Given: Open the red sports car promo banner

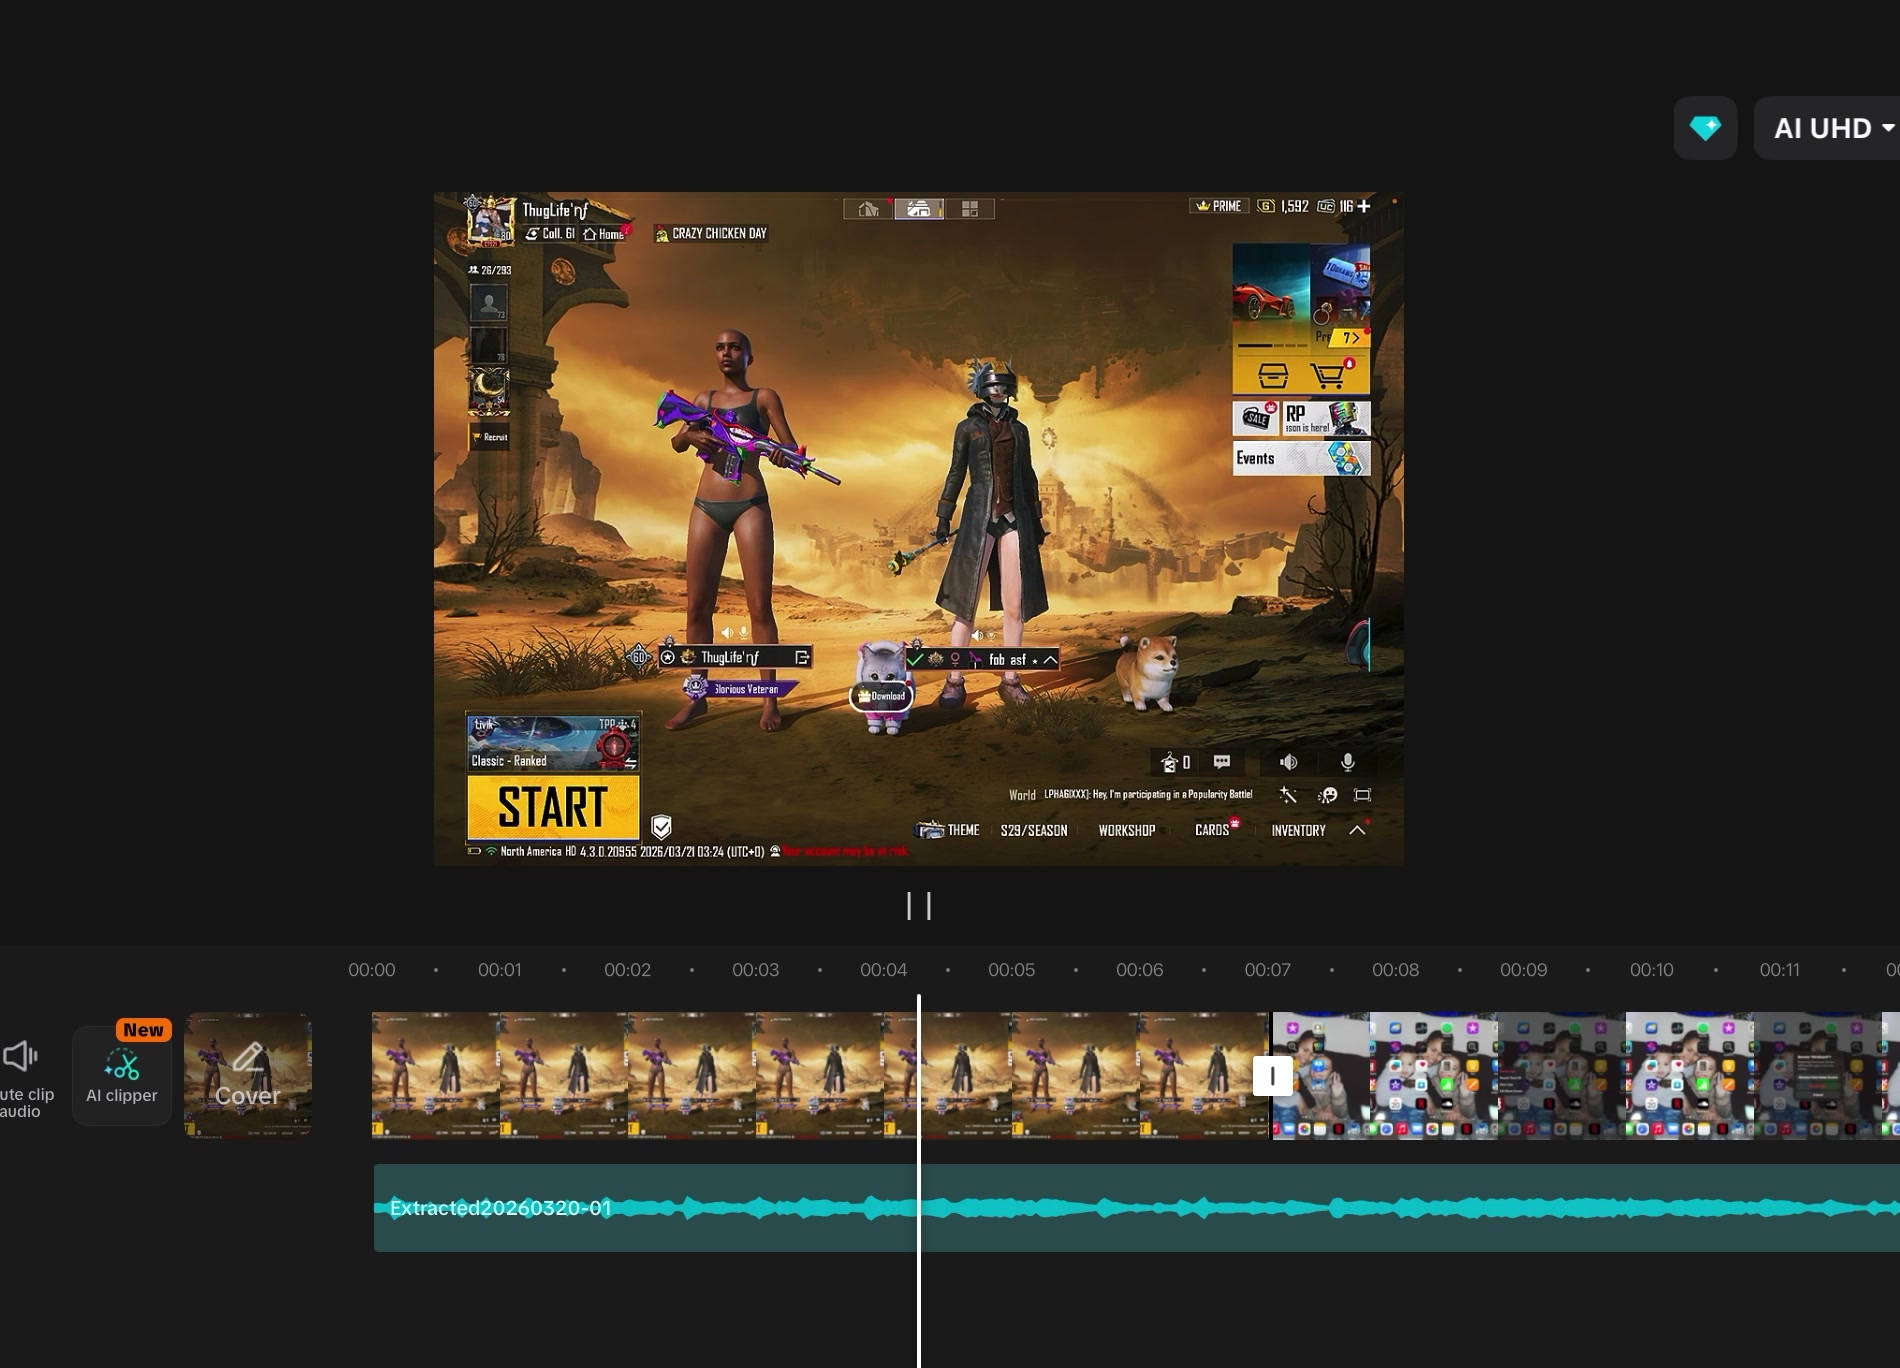Looking at the screenshot, I should coord(1271,296).
